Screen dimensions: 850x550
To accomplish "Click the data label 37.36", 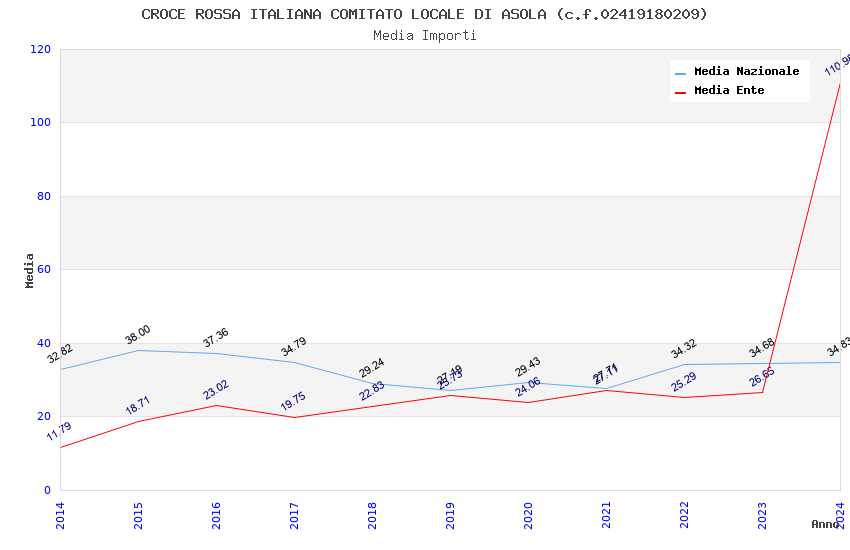I will coord(216,338).
